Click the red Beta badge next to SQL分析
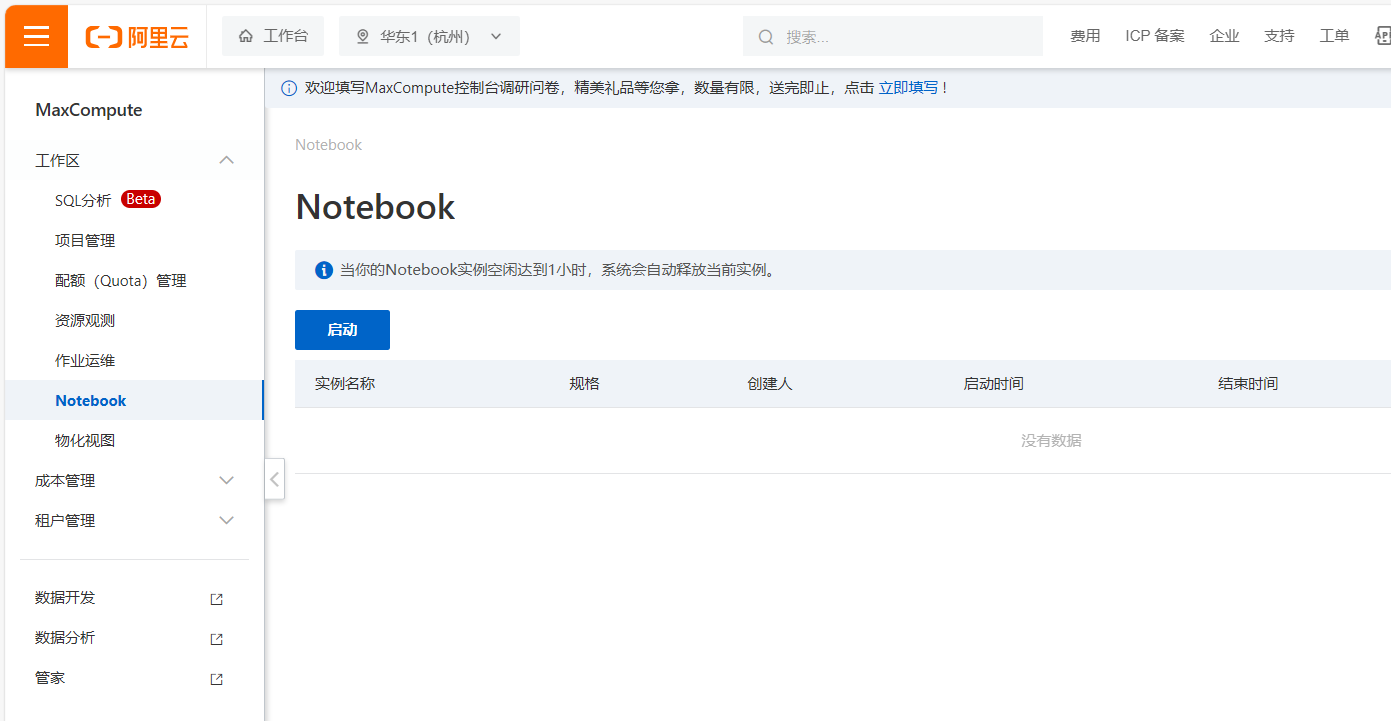 pyautogui.click(x=141, y=199)
